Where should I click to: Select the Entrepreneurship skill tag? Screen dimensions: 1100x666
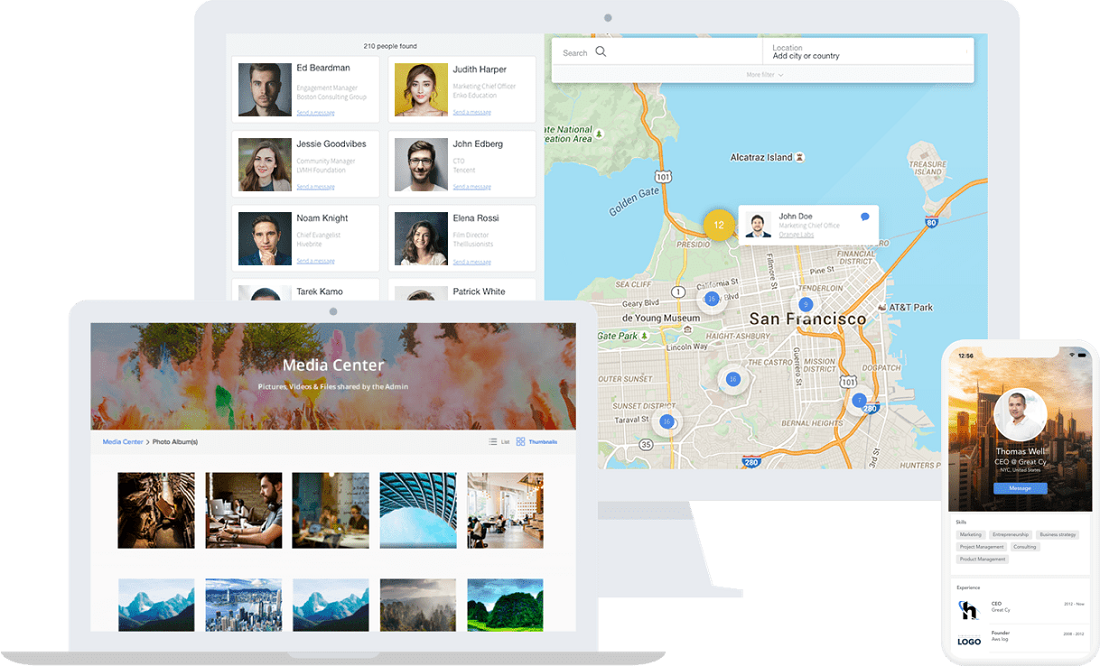click(1010, 535)
